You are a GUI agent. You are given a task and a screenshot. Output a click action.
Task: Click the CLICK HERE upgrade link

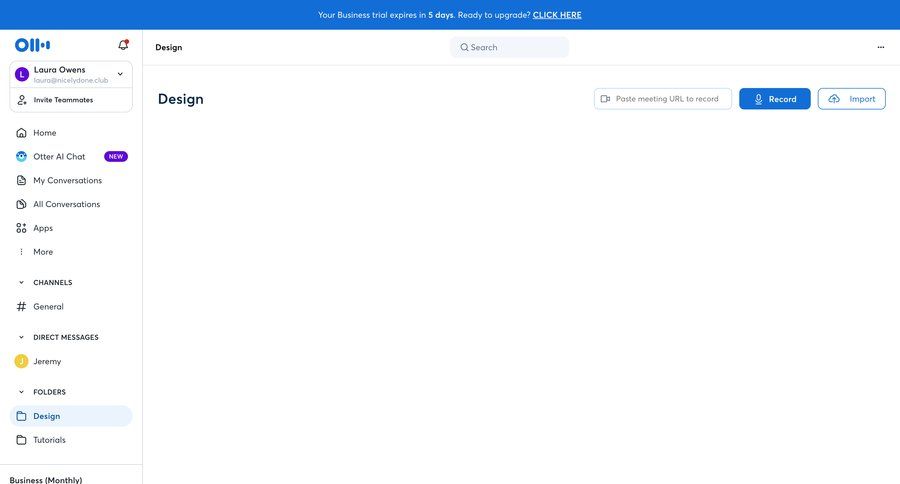click(557, 15)
